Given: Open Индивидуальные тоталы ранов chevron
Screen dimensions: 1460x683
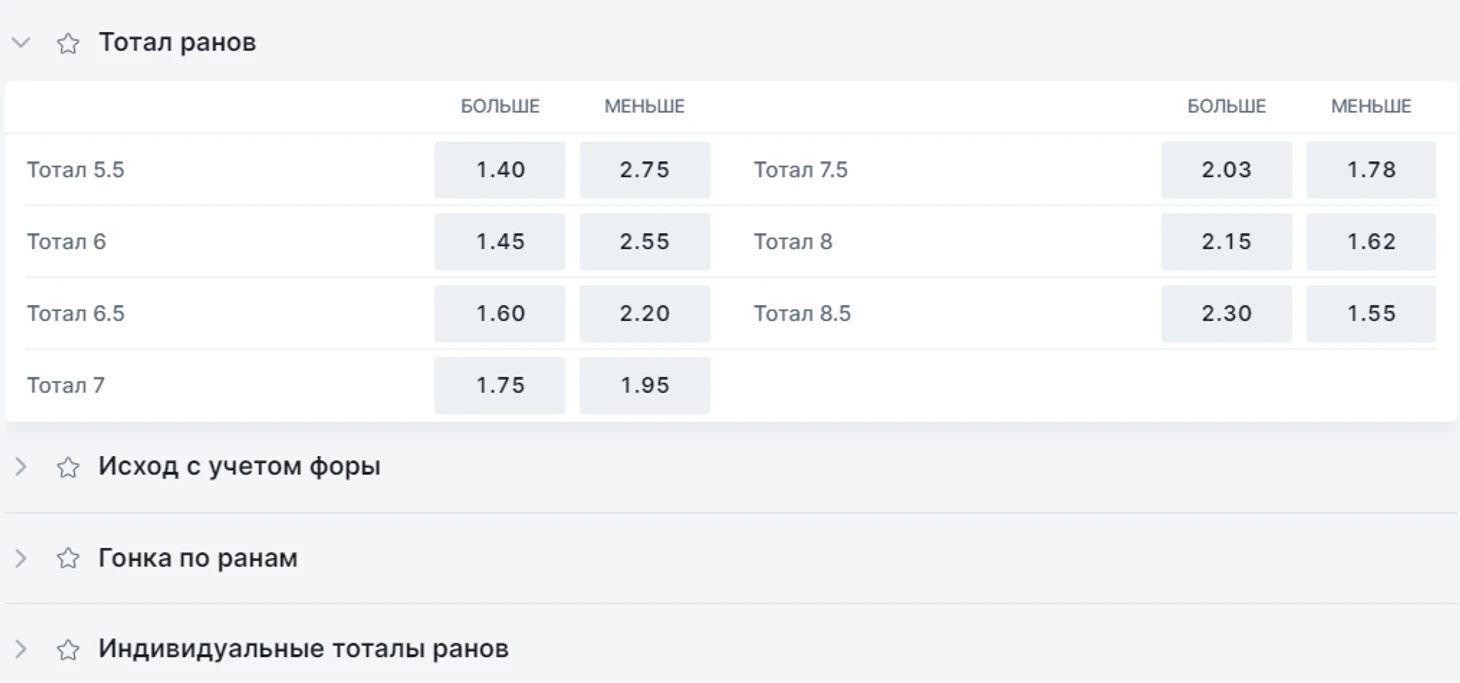Looking at the screenshot, I should coord(21,649).
